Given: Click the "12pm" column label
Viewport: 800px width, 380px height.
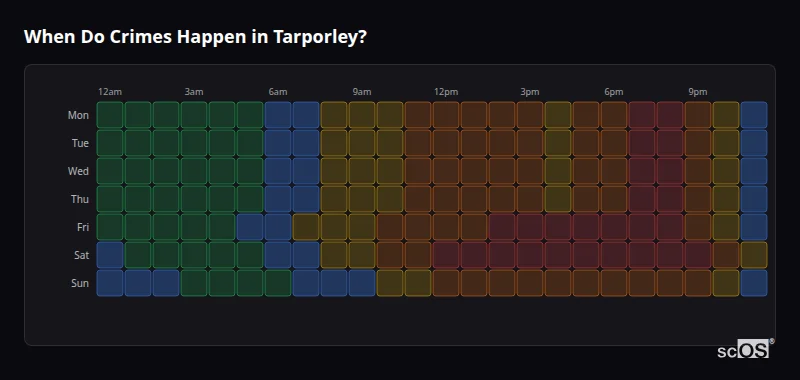Looking at the screenshot, I should [446, 92].
